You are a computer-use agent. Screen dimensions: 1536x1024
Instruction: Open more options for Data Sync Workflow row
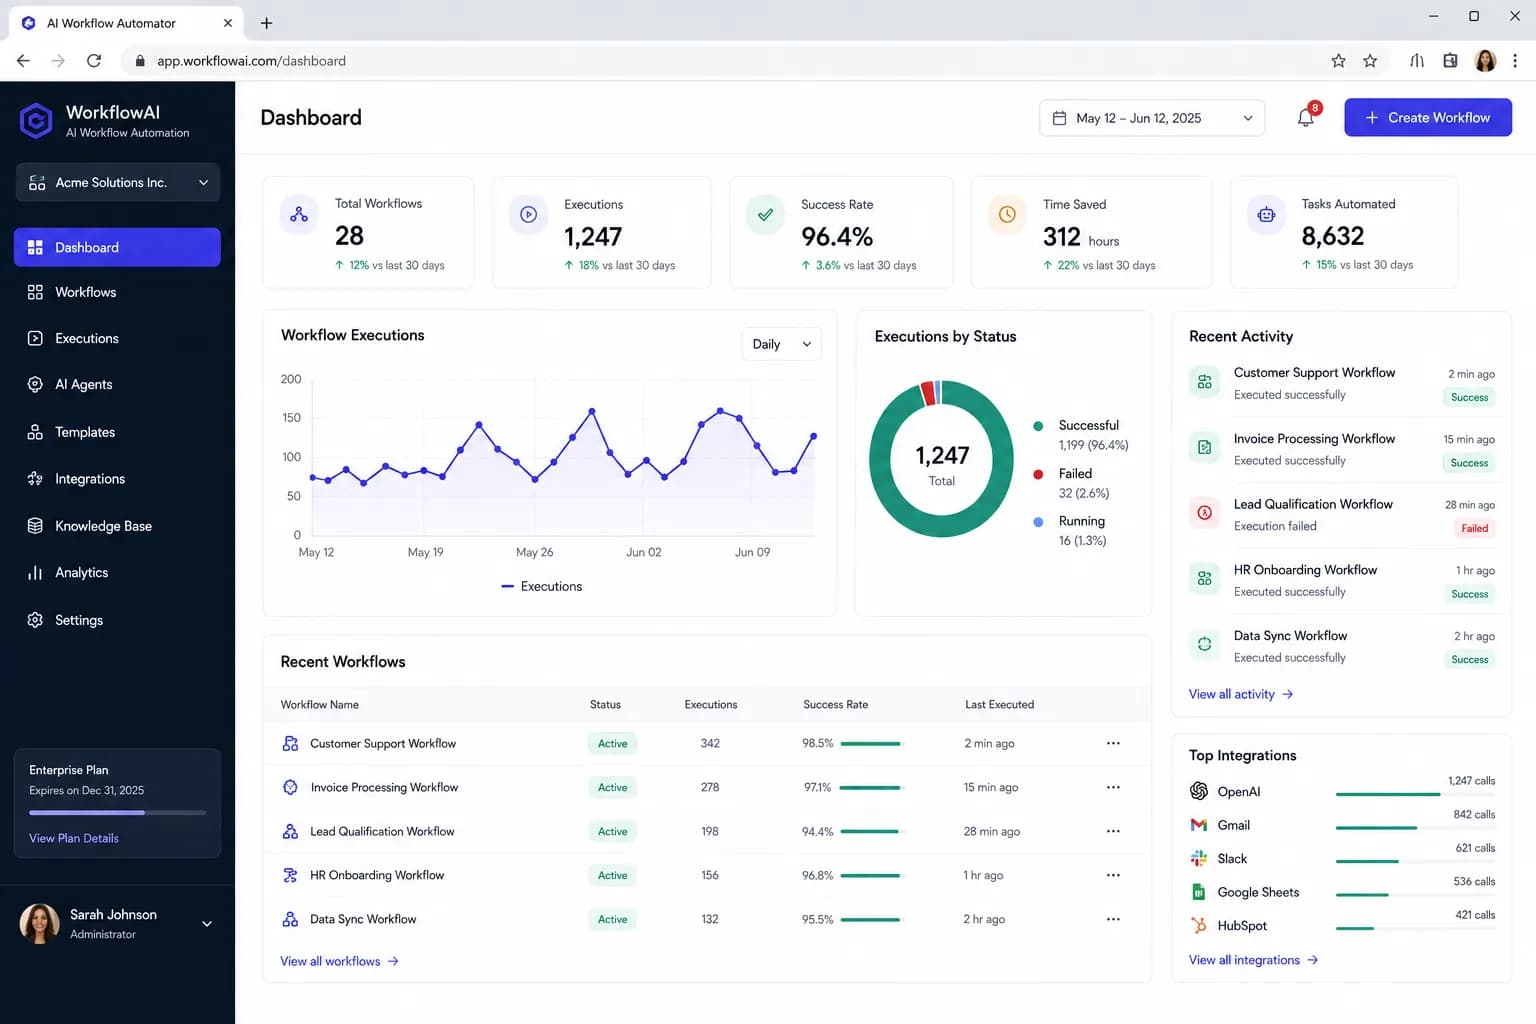pos(1113,919)
